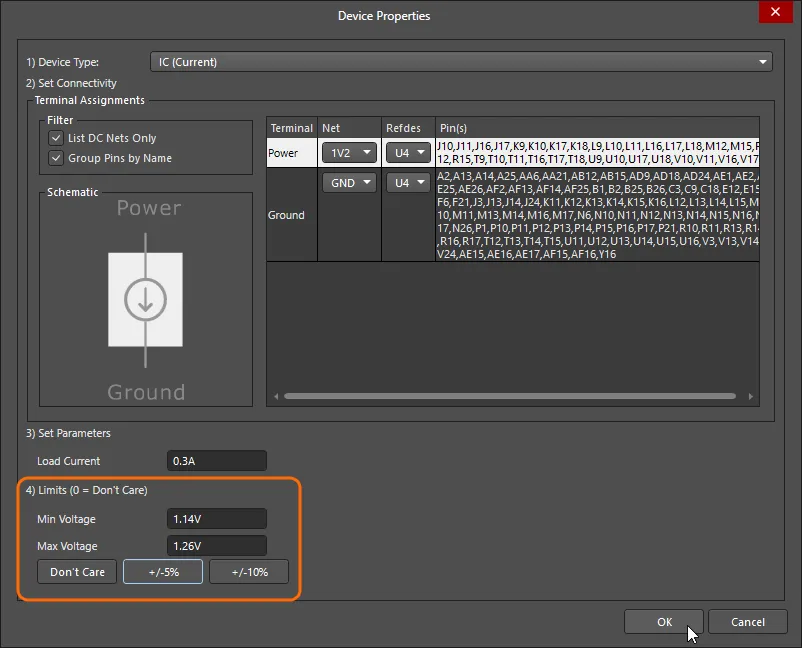This screenshot has height=648, width=802.
Task: Select the Power terminal row pins cell
Action: pos(597,153)
